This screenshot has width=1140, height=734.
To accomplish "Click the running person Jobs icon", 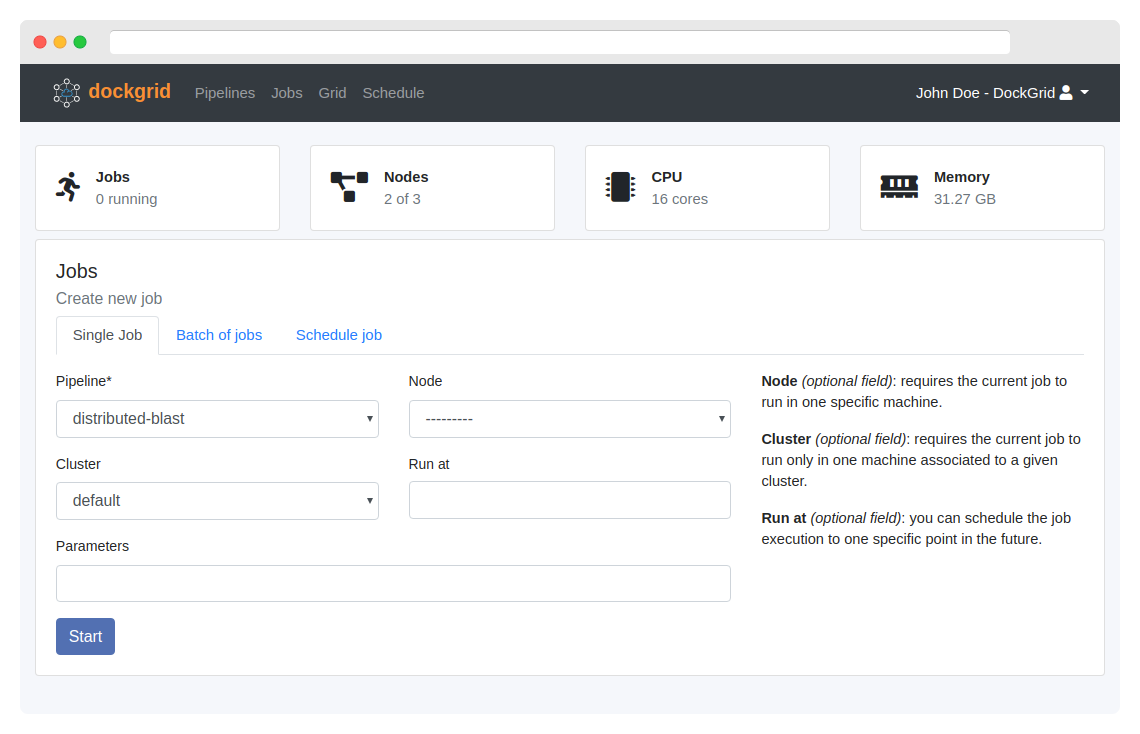I will click(68, 187).
